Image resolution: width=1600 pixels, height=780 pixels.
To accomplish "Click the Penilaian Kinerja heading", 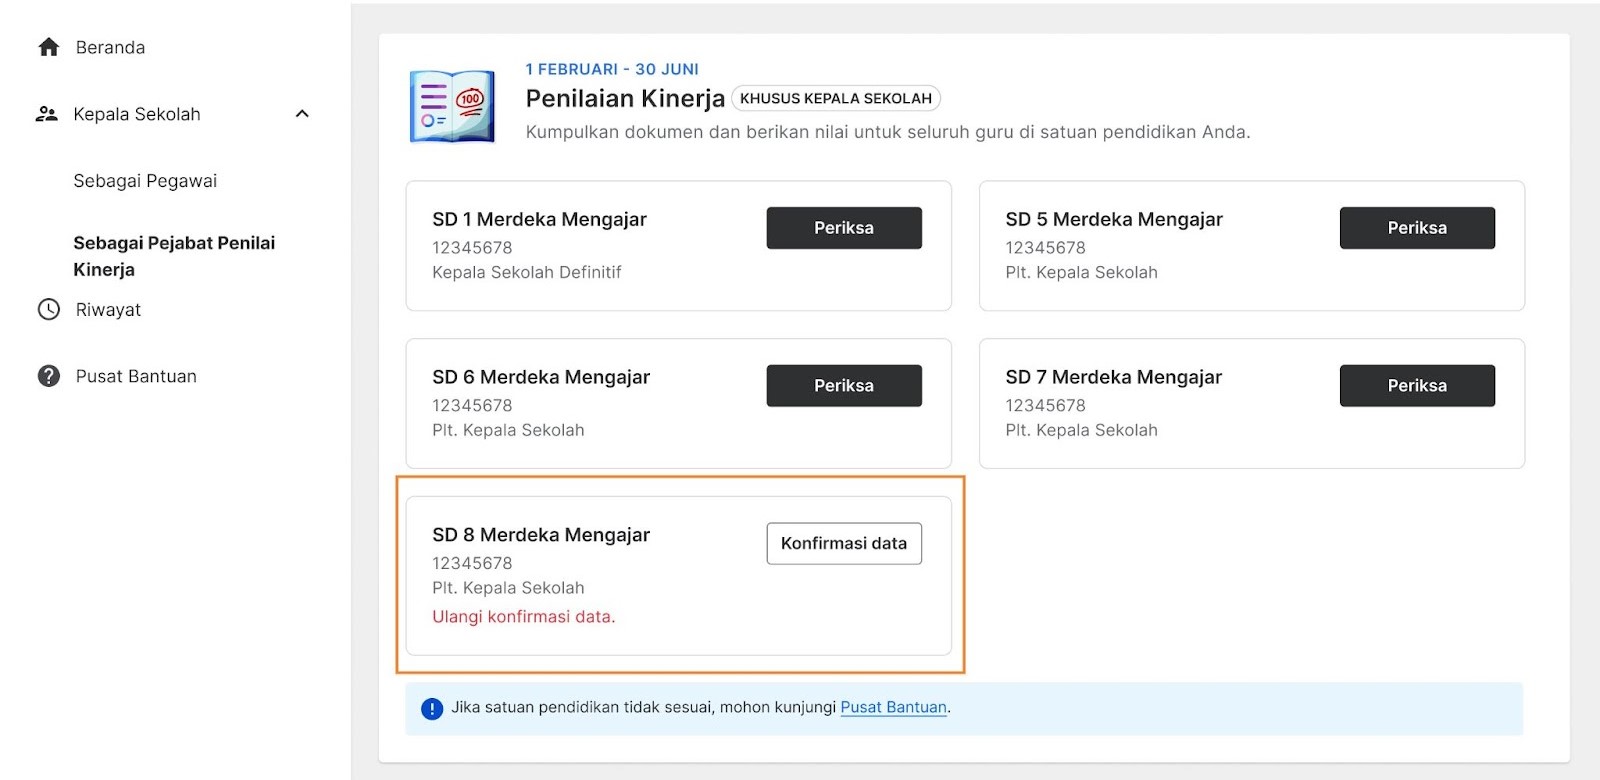I will [x=625, y=98].
